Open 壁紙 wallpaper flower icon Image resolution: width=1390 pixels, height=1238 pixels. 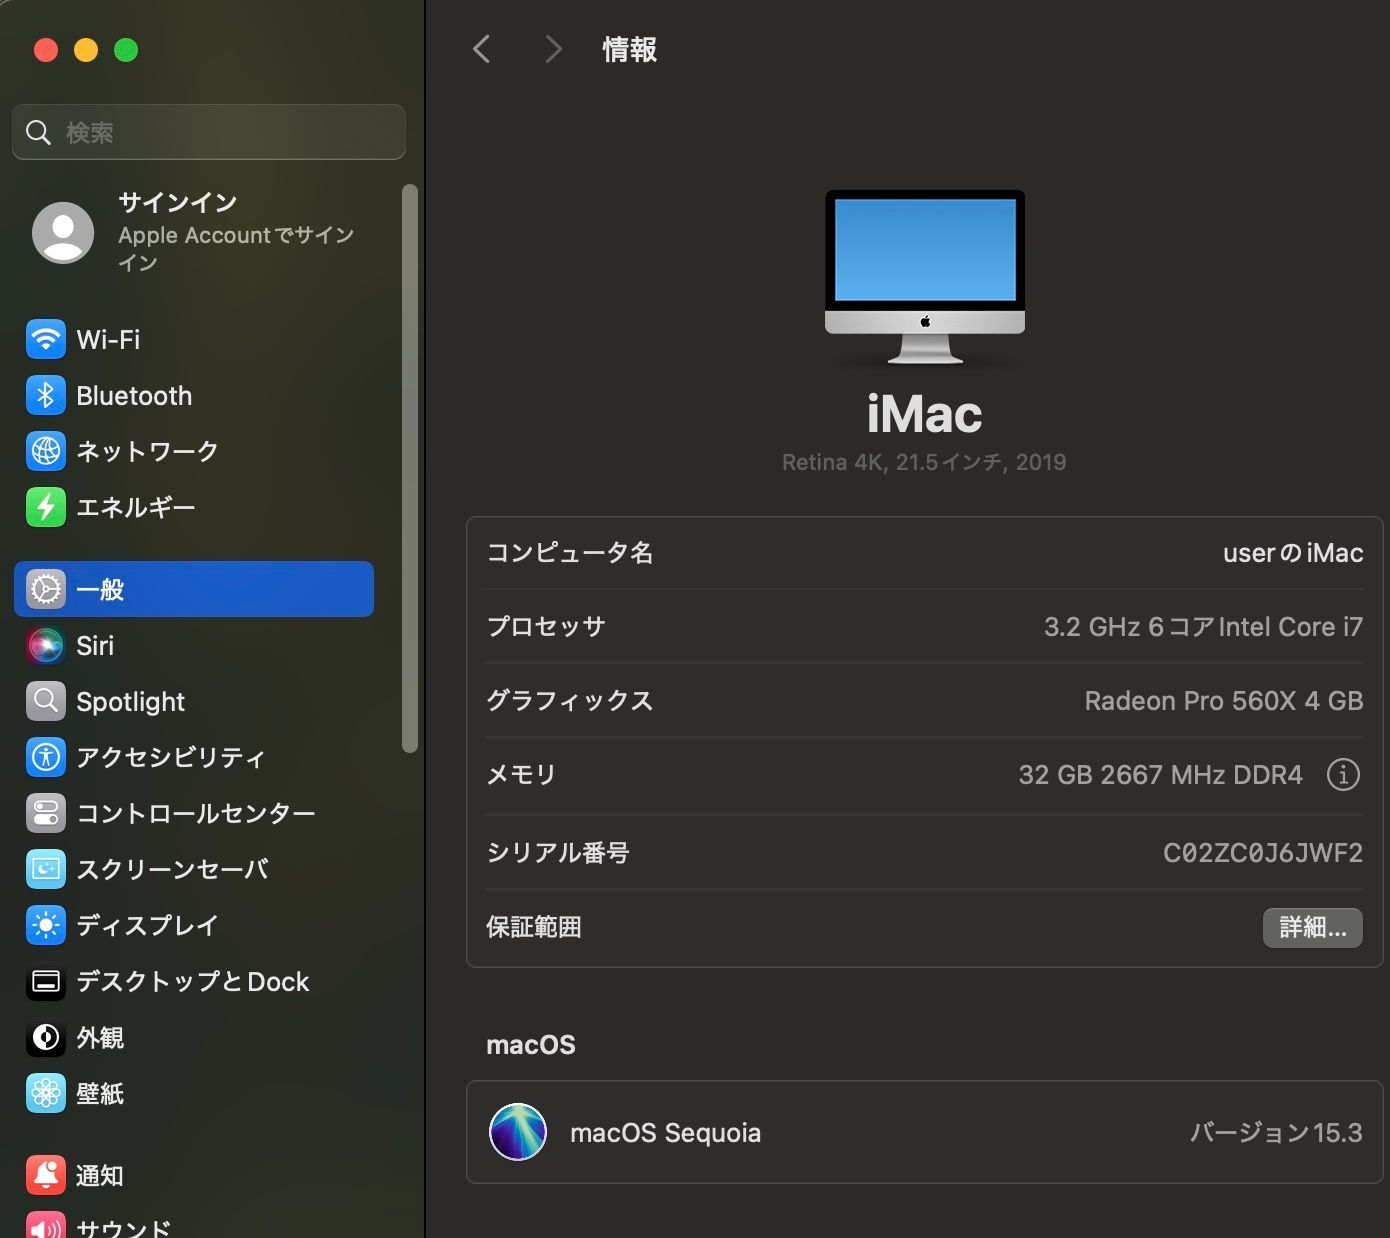(x=46, y=1094)
